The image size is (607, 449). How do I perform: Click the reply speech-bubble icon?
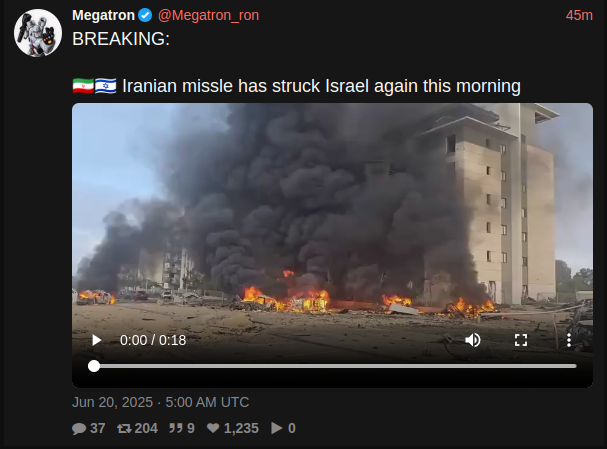point(79,428)
